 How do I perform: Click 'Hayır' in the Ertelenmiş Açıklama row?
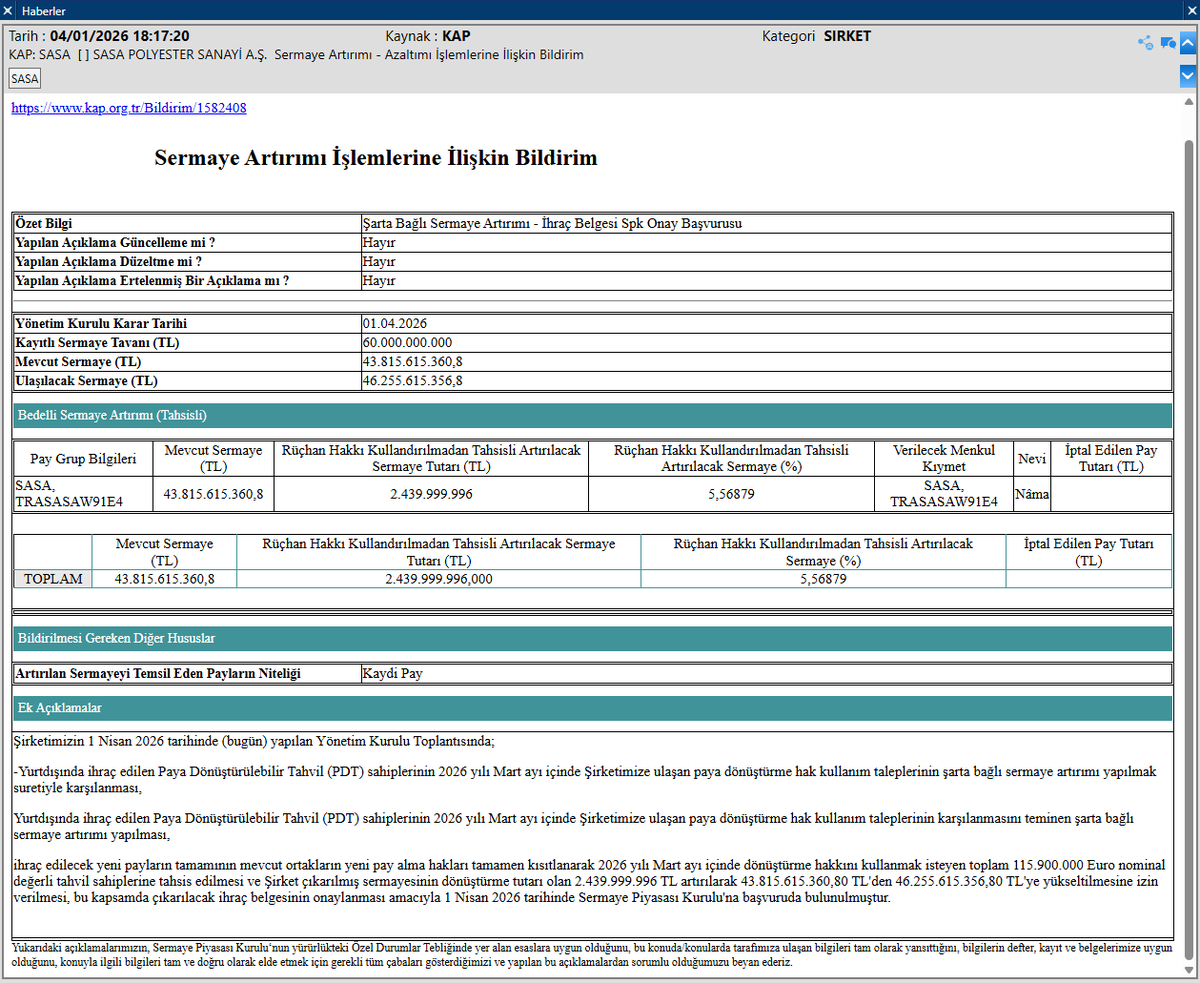coord(379,281)
